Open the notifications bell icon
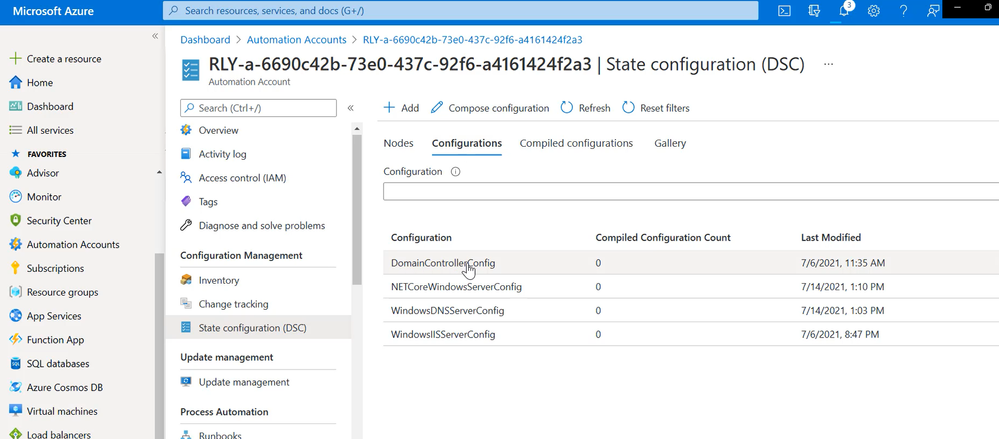 [843, 11]
